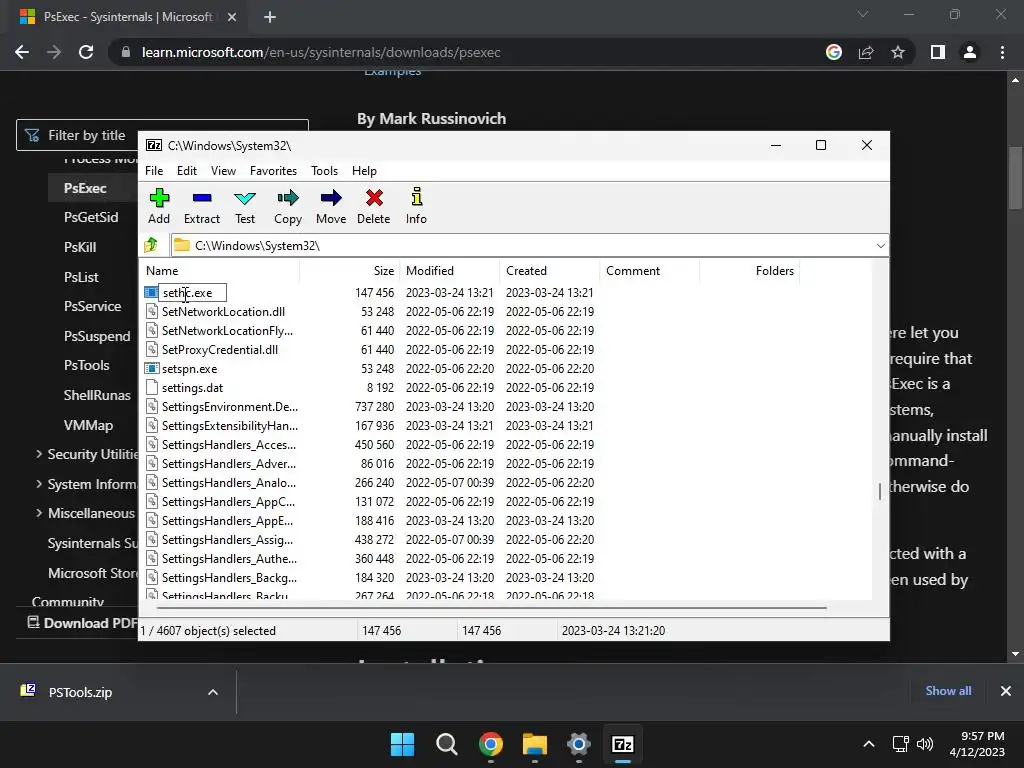The image size is (1024, 768).
Task: Bookmark this page with the star icon
Action: point(898,52)
